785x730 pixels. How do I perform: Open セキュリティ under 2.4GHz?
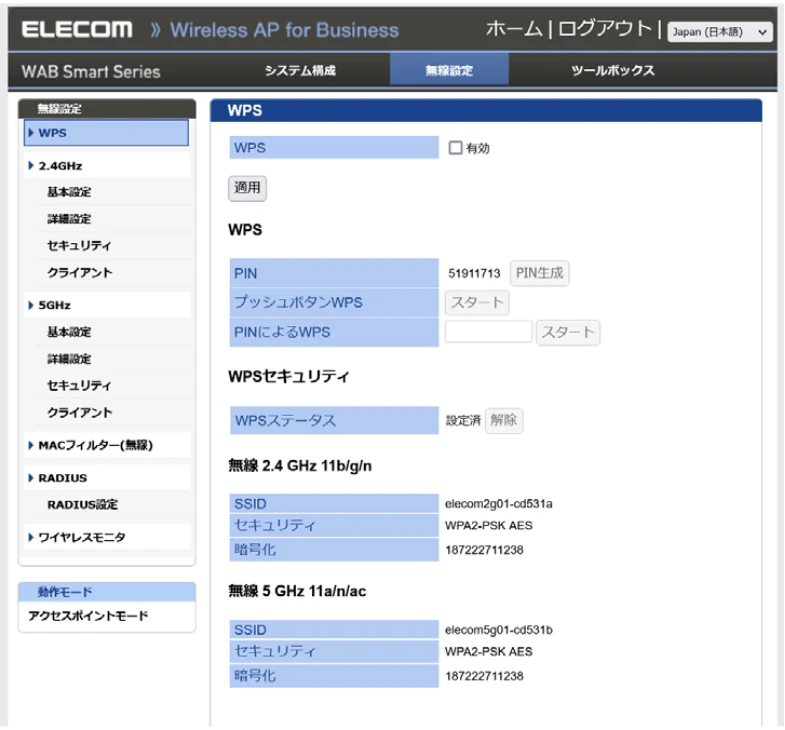pos(79,246)
